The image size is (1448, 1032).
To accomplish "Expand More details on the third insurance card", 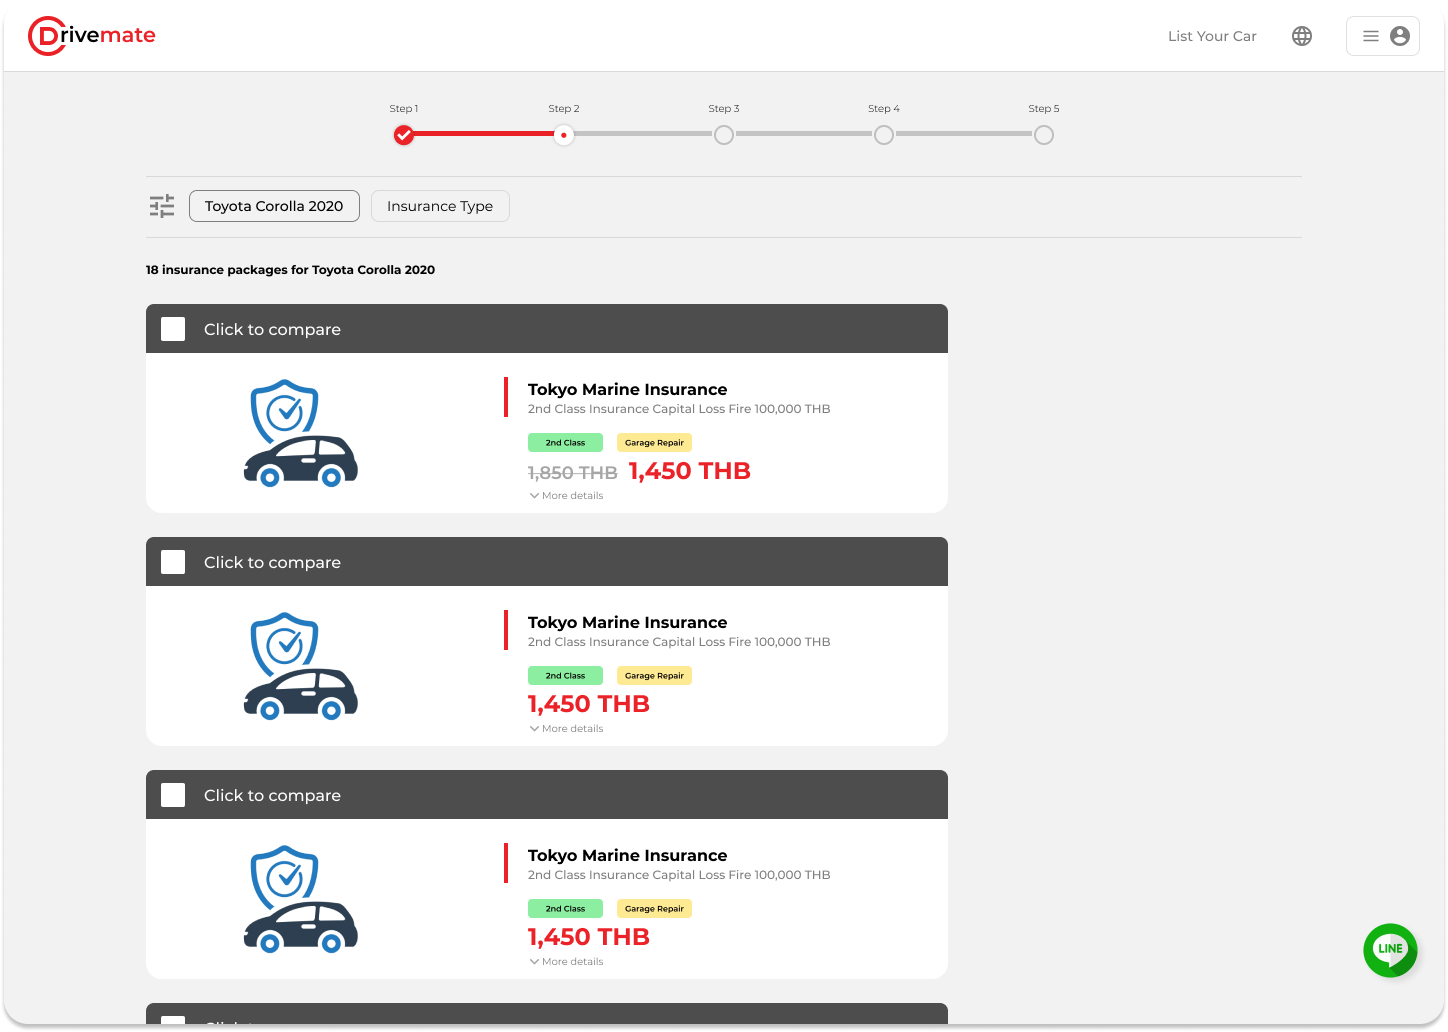I will click(566, 962).
